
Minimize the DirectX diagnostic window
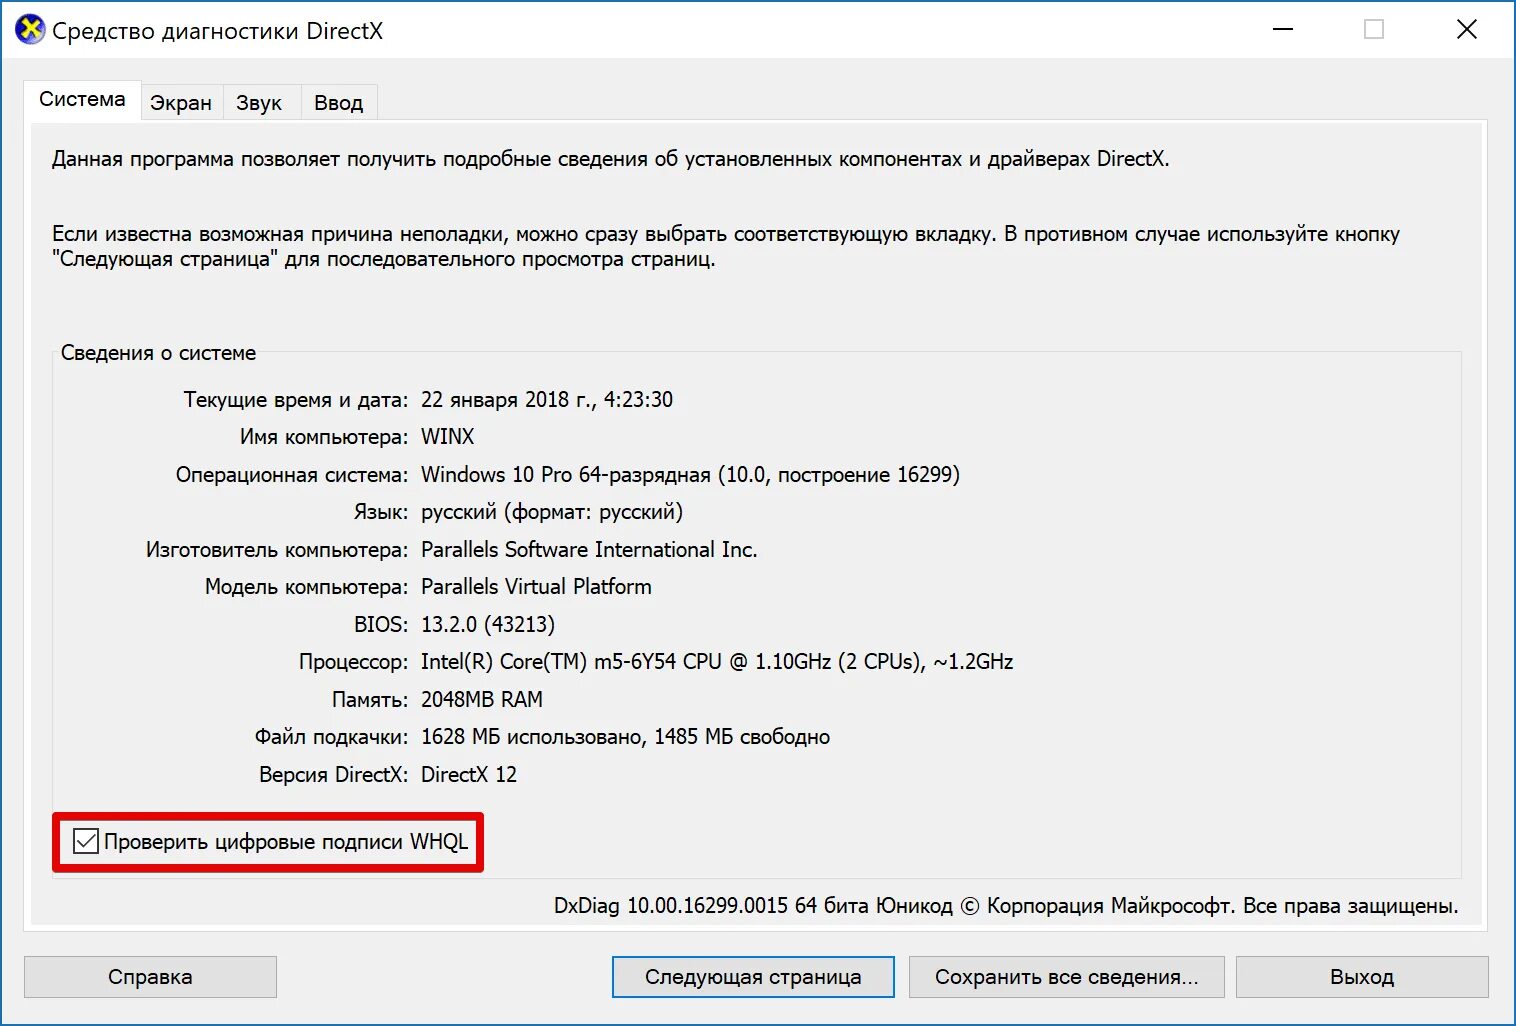[x=1283, y=30]
